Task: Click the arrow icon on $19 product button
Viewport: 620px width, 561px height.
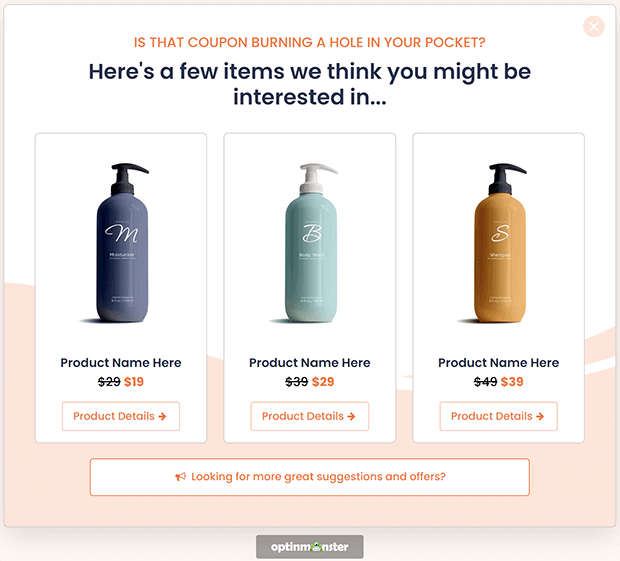Action: (162, 416)
